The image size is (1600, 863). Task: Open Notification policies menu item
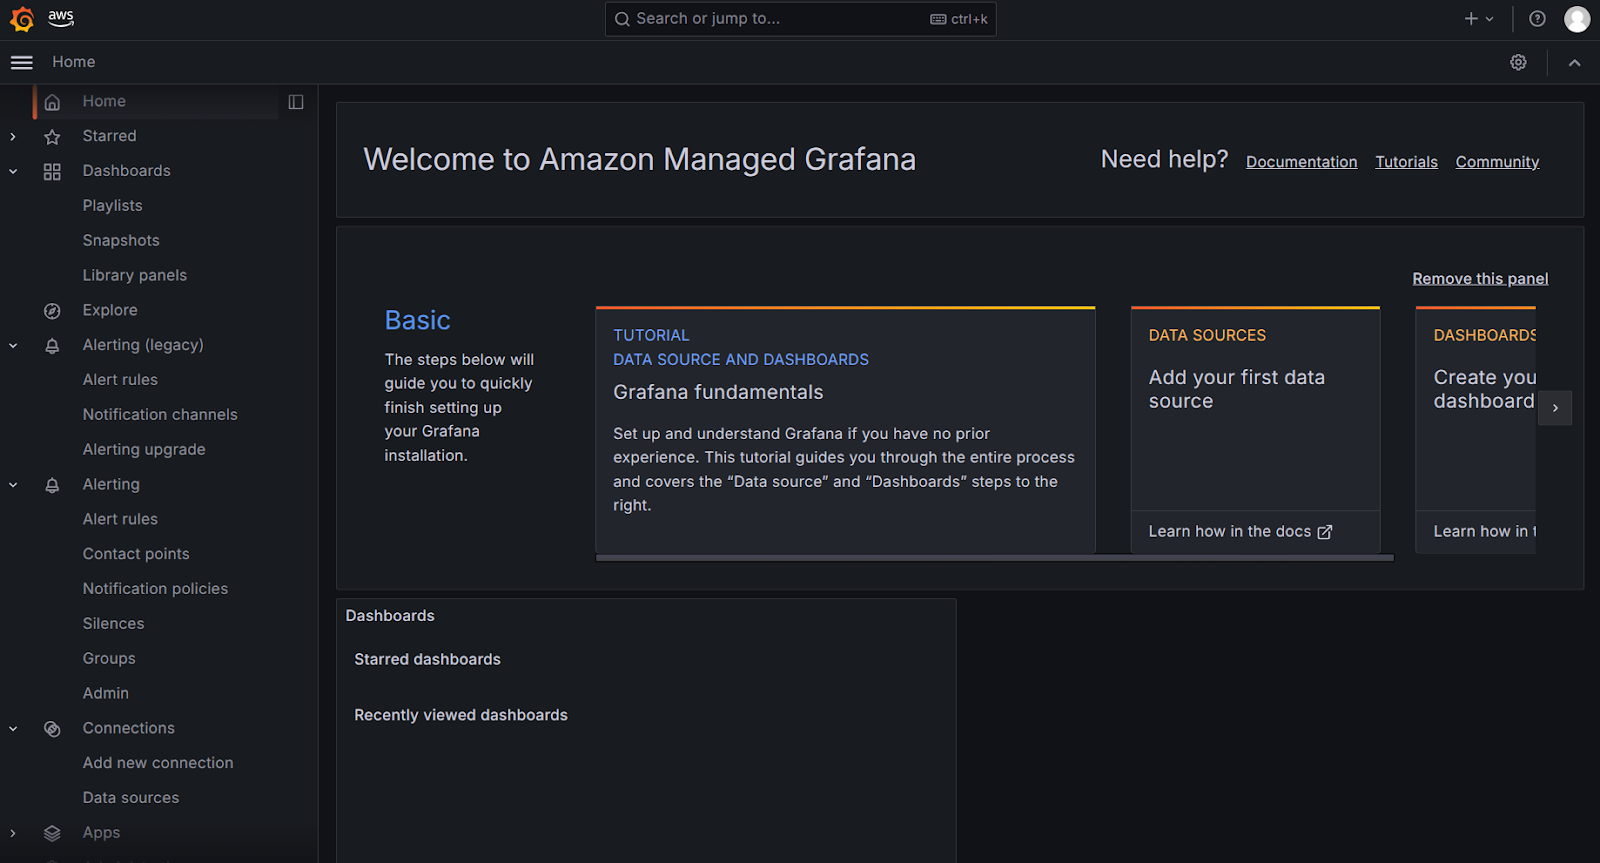click(155, 589)
